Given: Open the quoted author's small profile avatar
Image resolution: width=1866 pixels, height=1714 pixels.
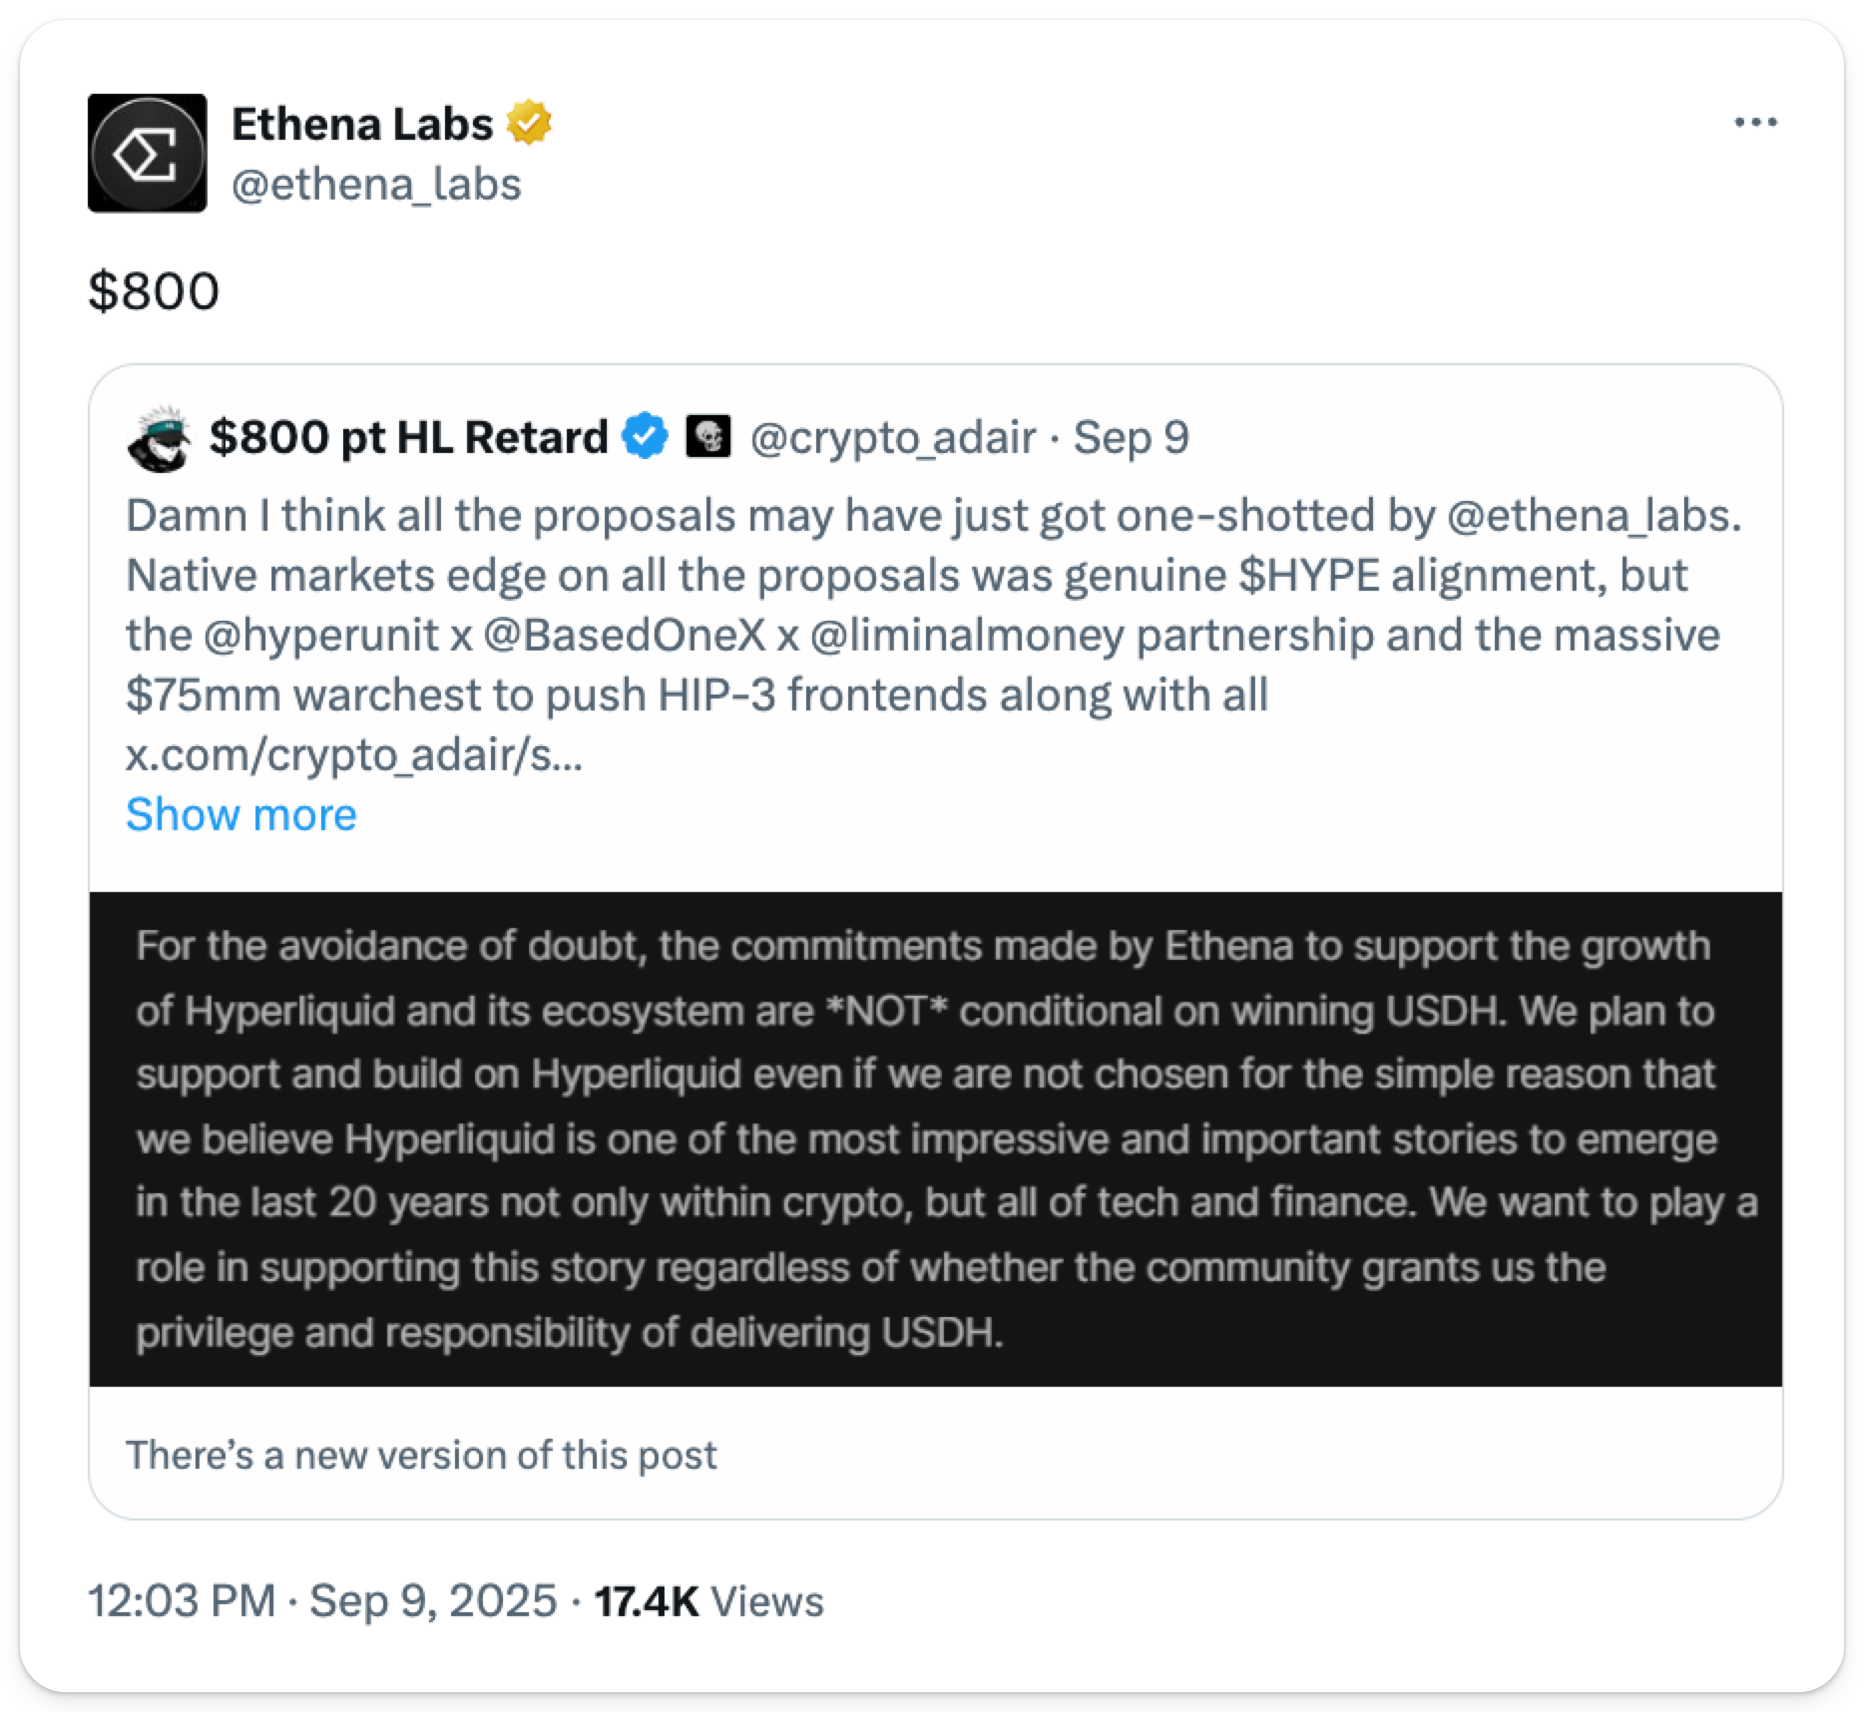Looking at the screenshot, I should point(159,438).
